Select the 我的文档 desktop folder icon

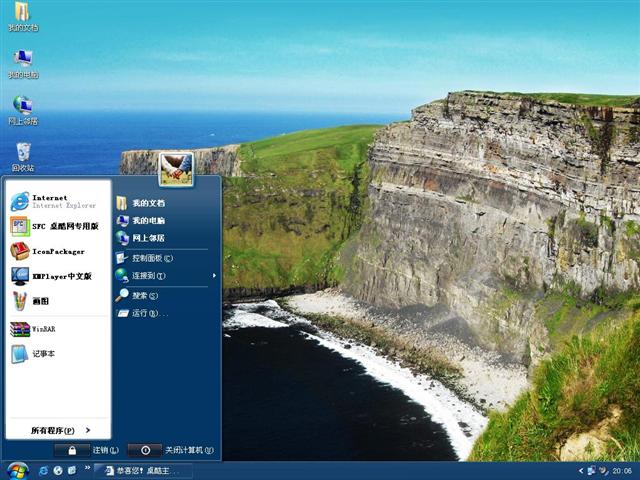(x=22, y=14)
